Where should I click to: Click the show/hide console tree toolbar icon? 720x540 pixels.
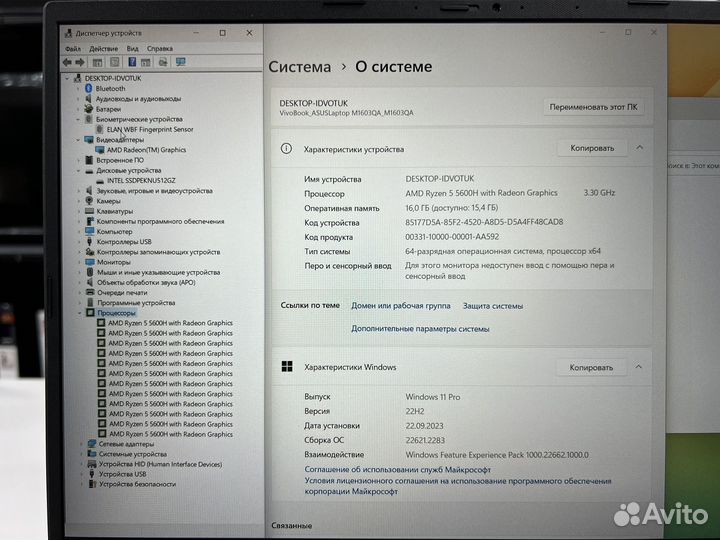[97, 62]
